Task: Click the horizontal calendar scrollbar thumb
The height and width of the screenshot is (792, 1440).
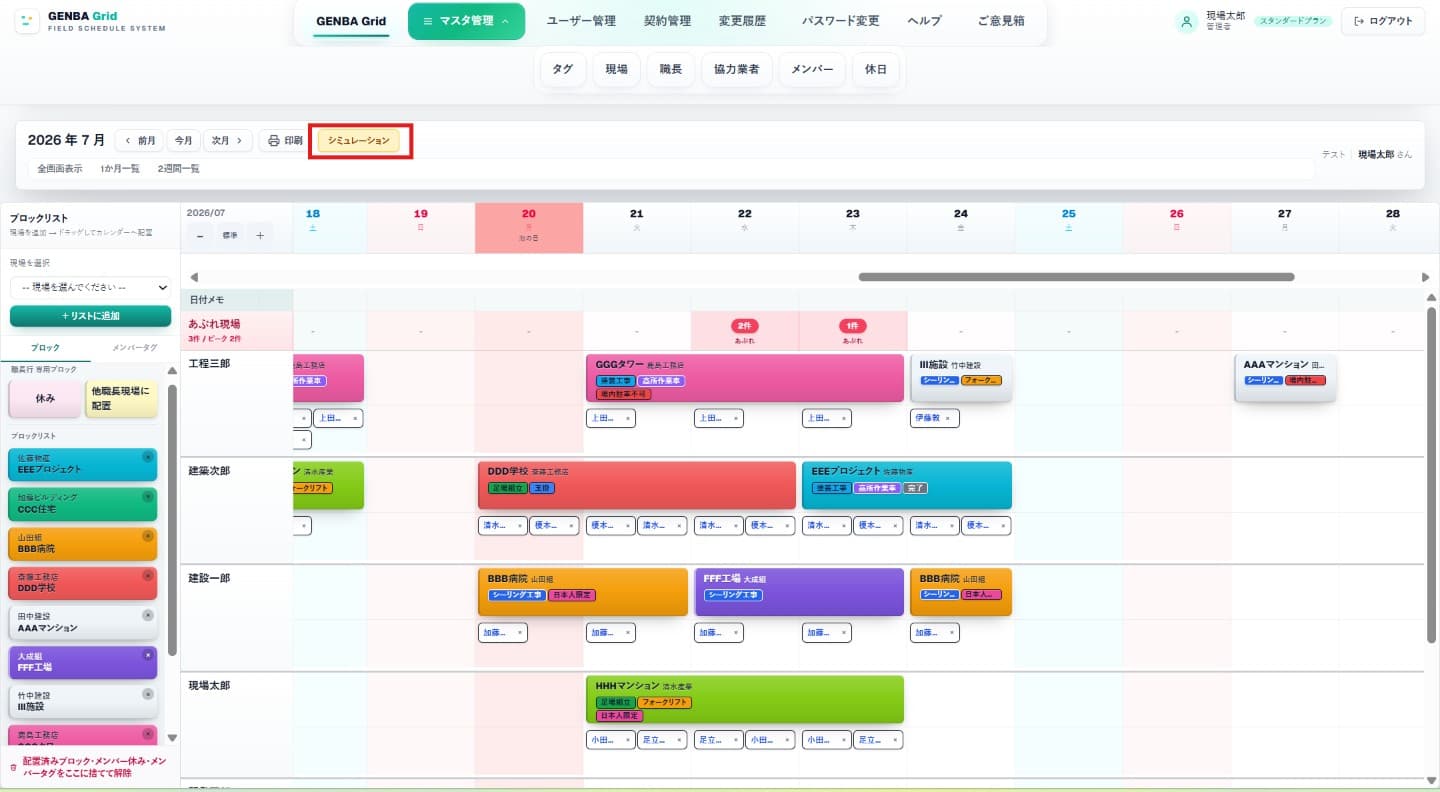Action: pos(1076,277)
